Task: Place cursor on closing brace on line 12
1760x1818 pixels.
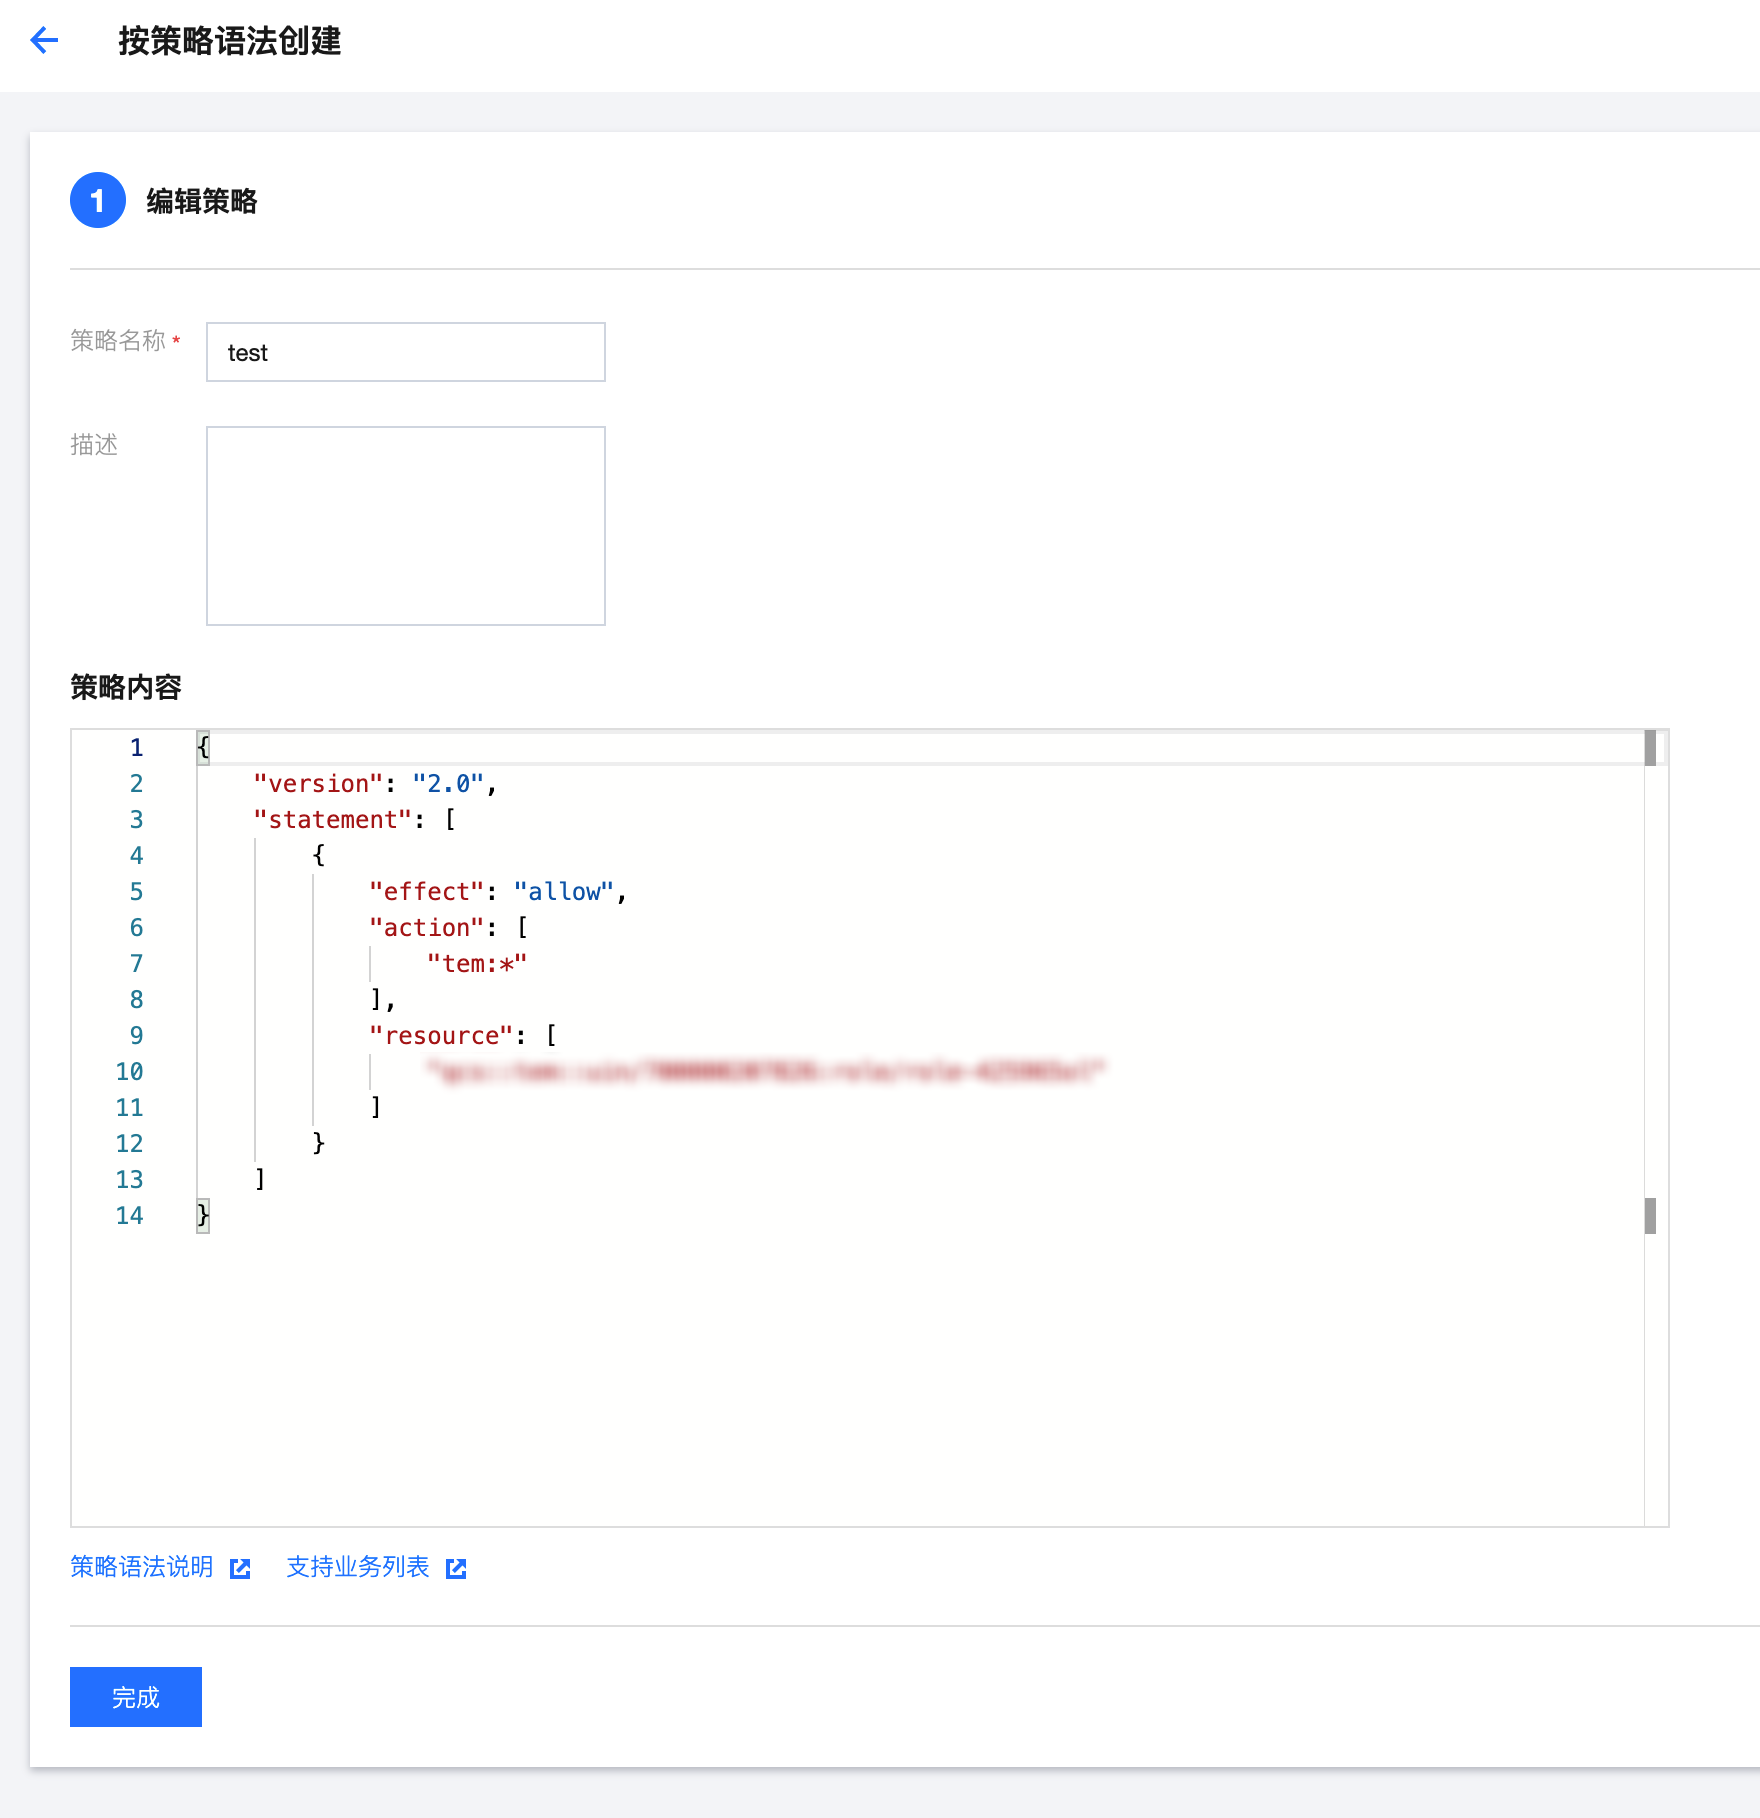Action: pos(319,1143)
